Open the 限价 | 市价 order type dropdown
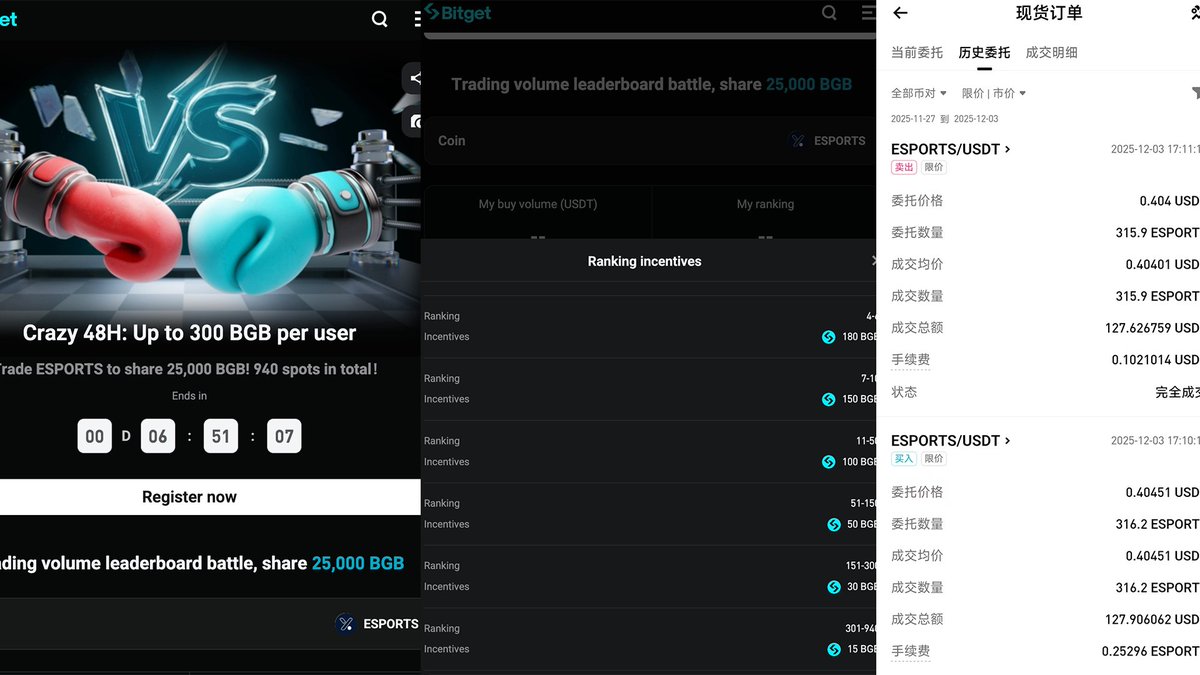Viewport: 1200px width, 675px height. pos(994,93)
